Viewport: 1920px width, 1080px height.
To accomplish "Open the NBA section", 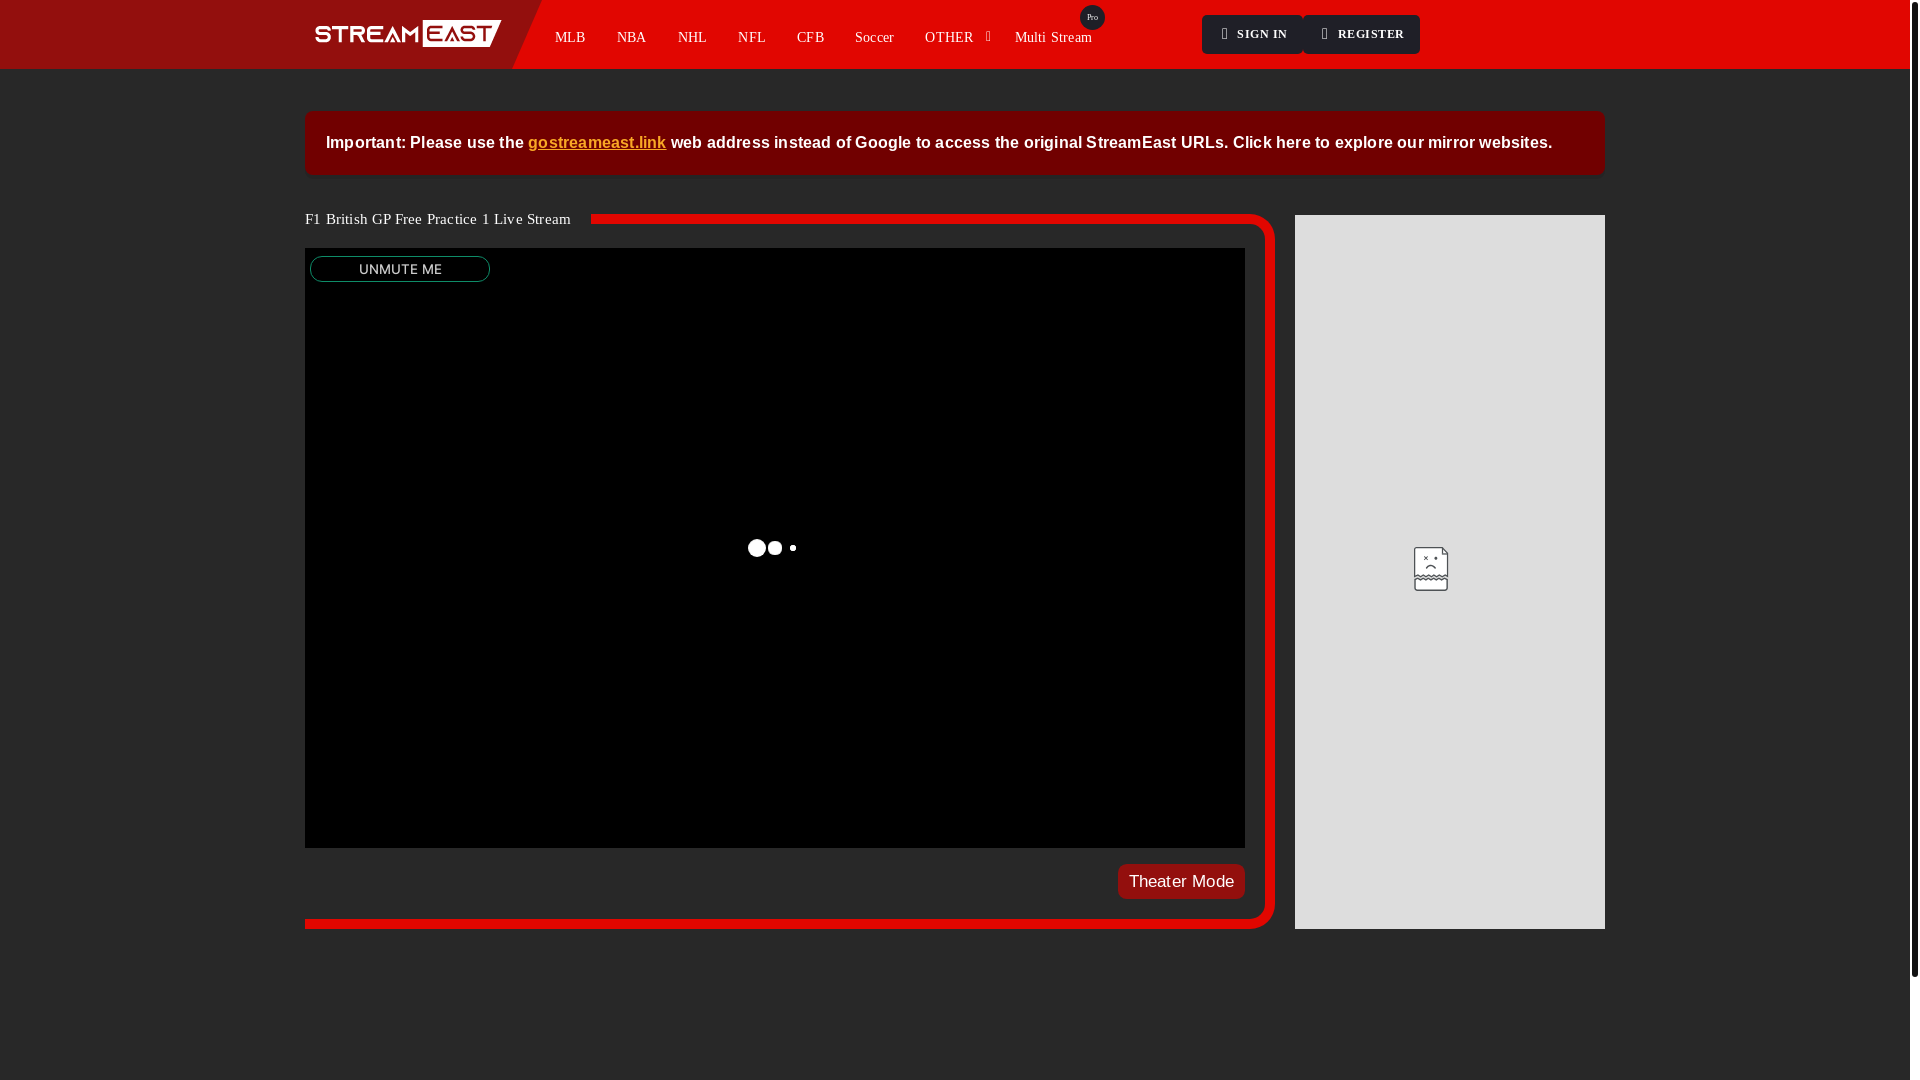I will click(631, 37).
